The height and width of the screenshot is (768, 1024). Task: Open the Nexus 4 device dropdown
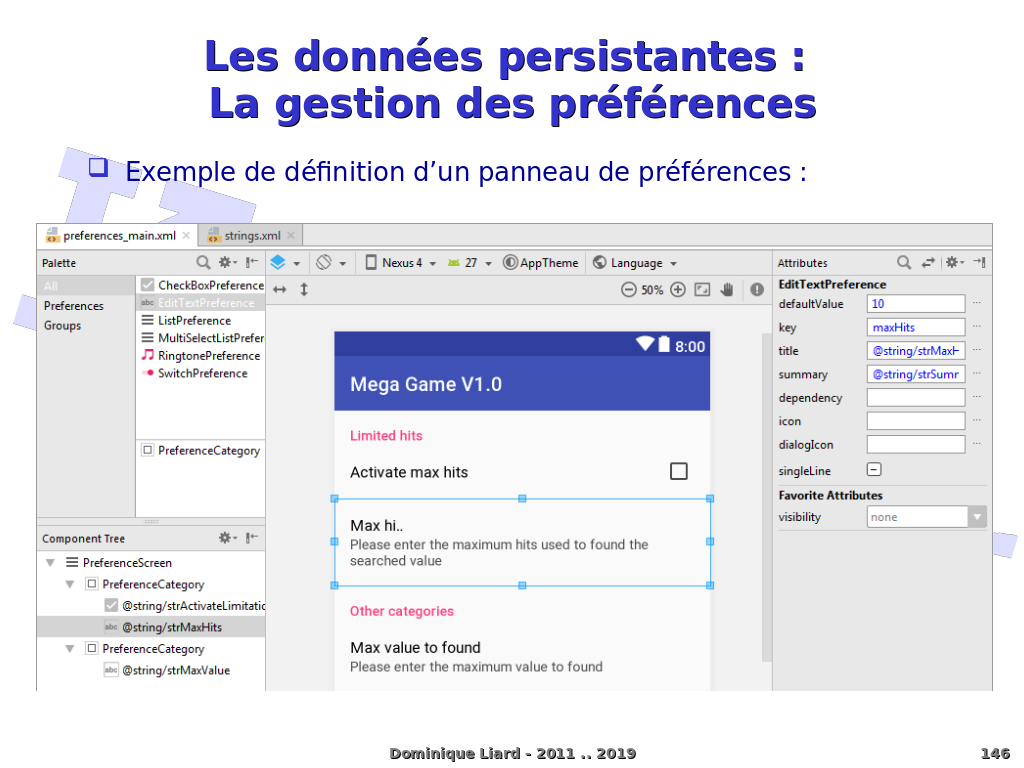tap(401, 263)
